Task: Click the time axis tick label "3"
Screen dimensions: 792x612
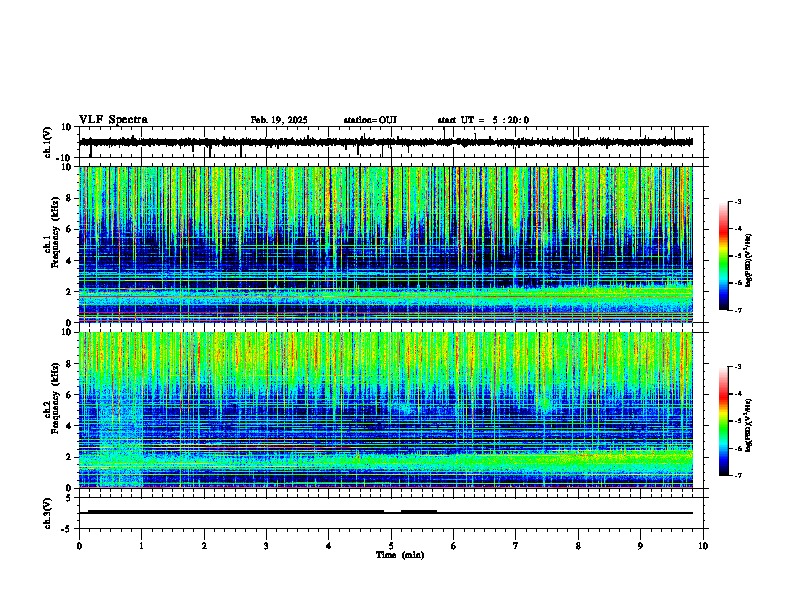Action: click(266, 546)
